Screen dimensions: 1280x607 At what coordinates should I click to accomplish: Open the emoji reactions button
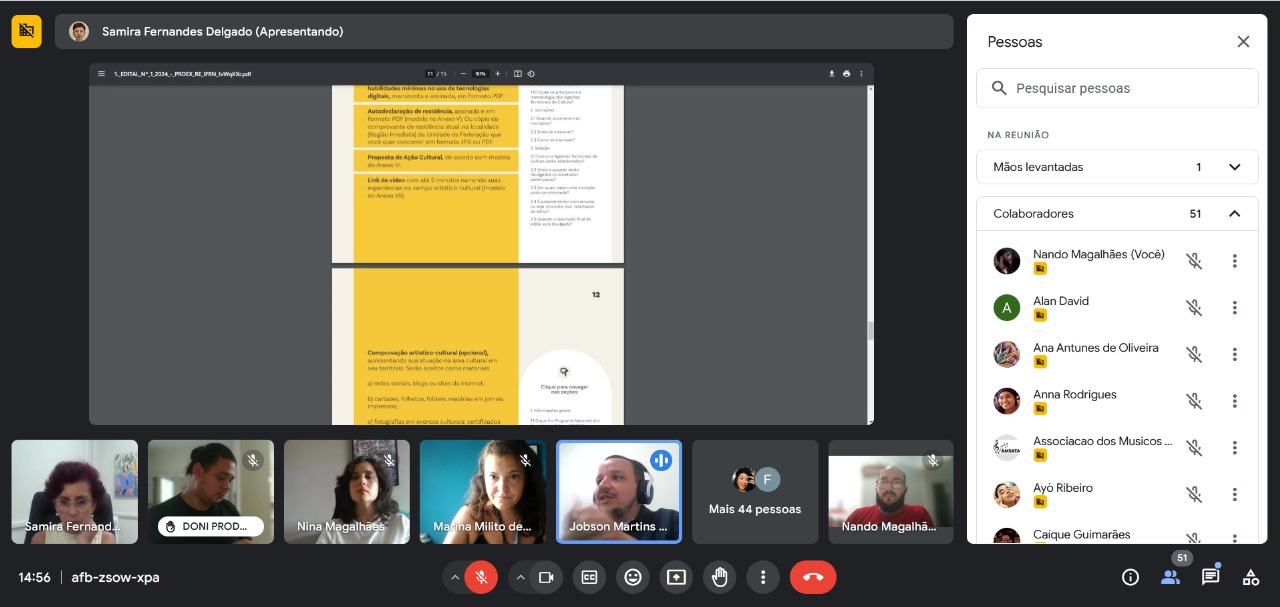pyautogui.click(x=632, y=577)
